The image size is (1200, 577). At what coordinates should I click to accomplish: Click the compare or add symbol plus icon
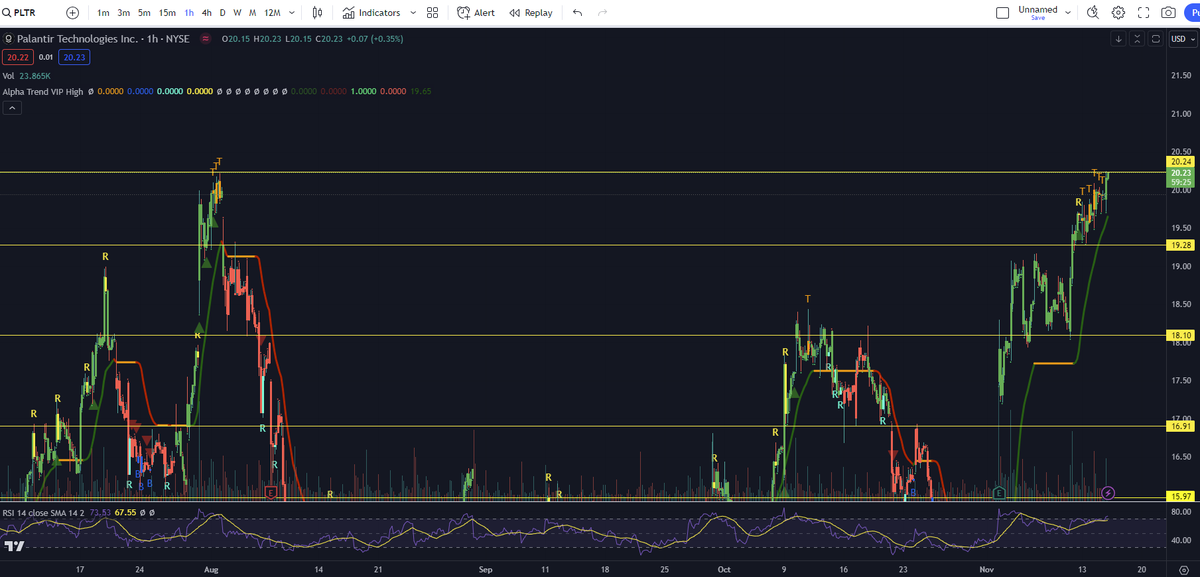pyautogui.click(x=72, y=13)
